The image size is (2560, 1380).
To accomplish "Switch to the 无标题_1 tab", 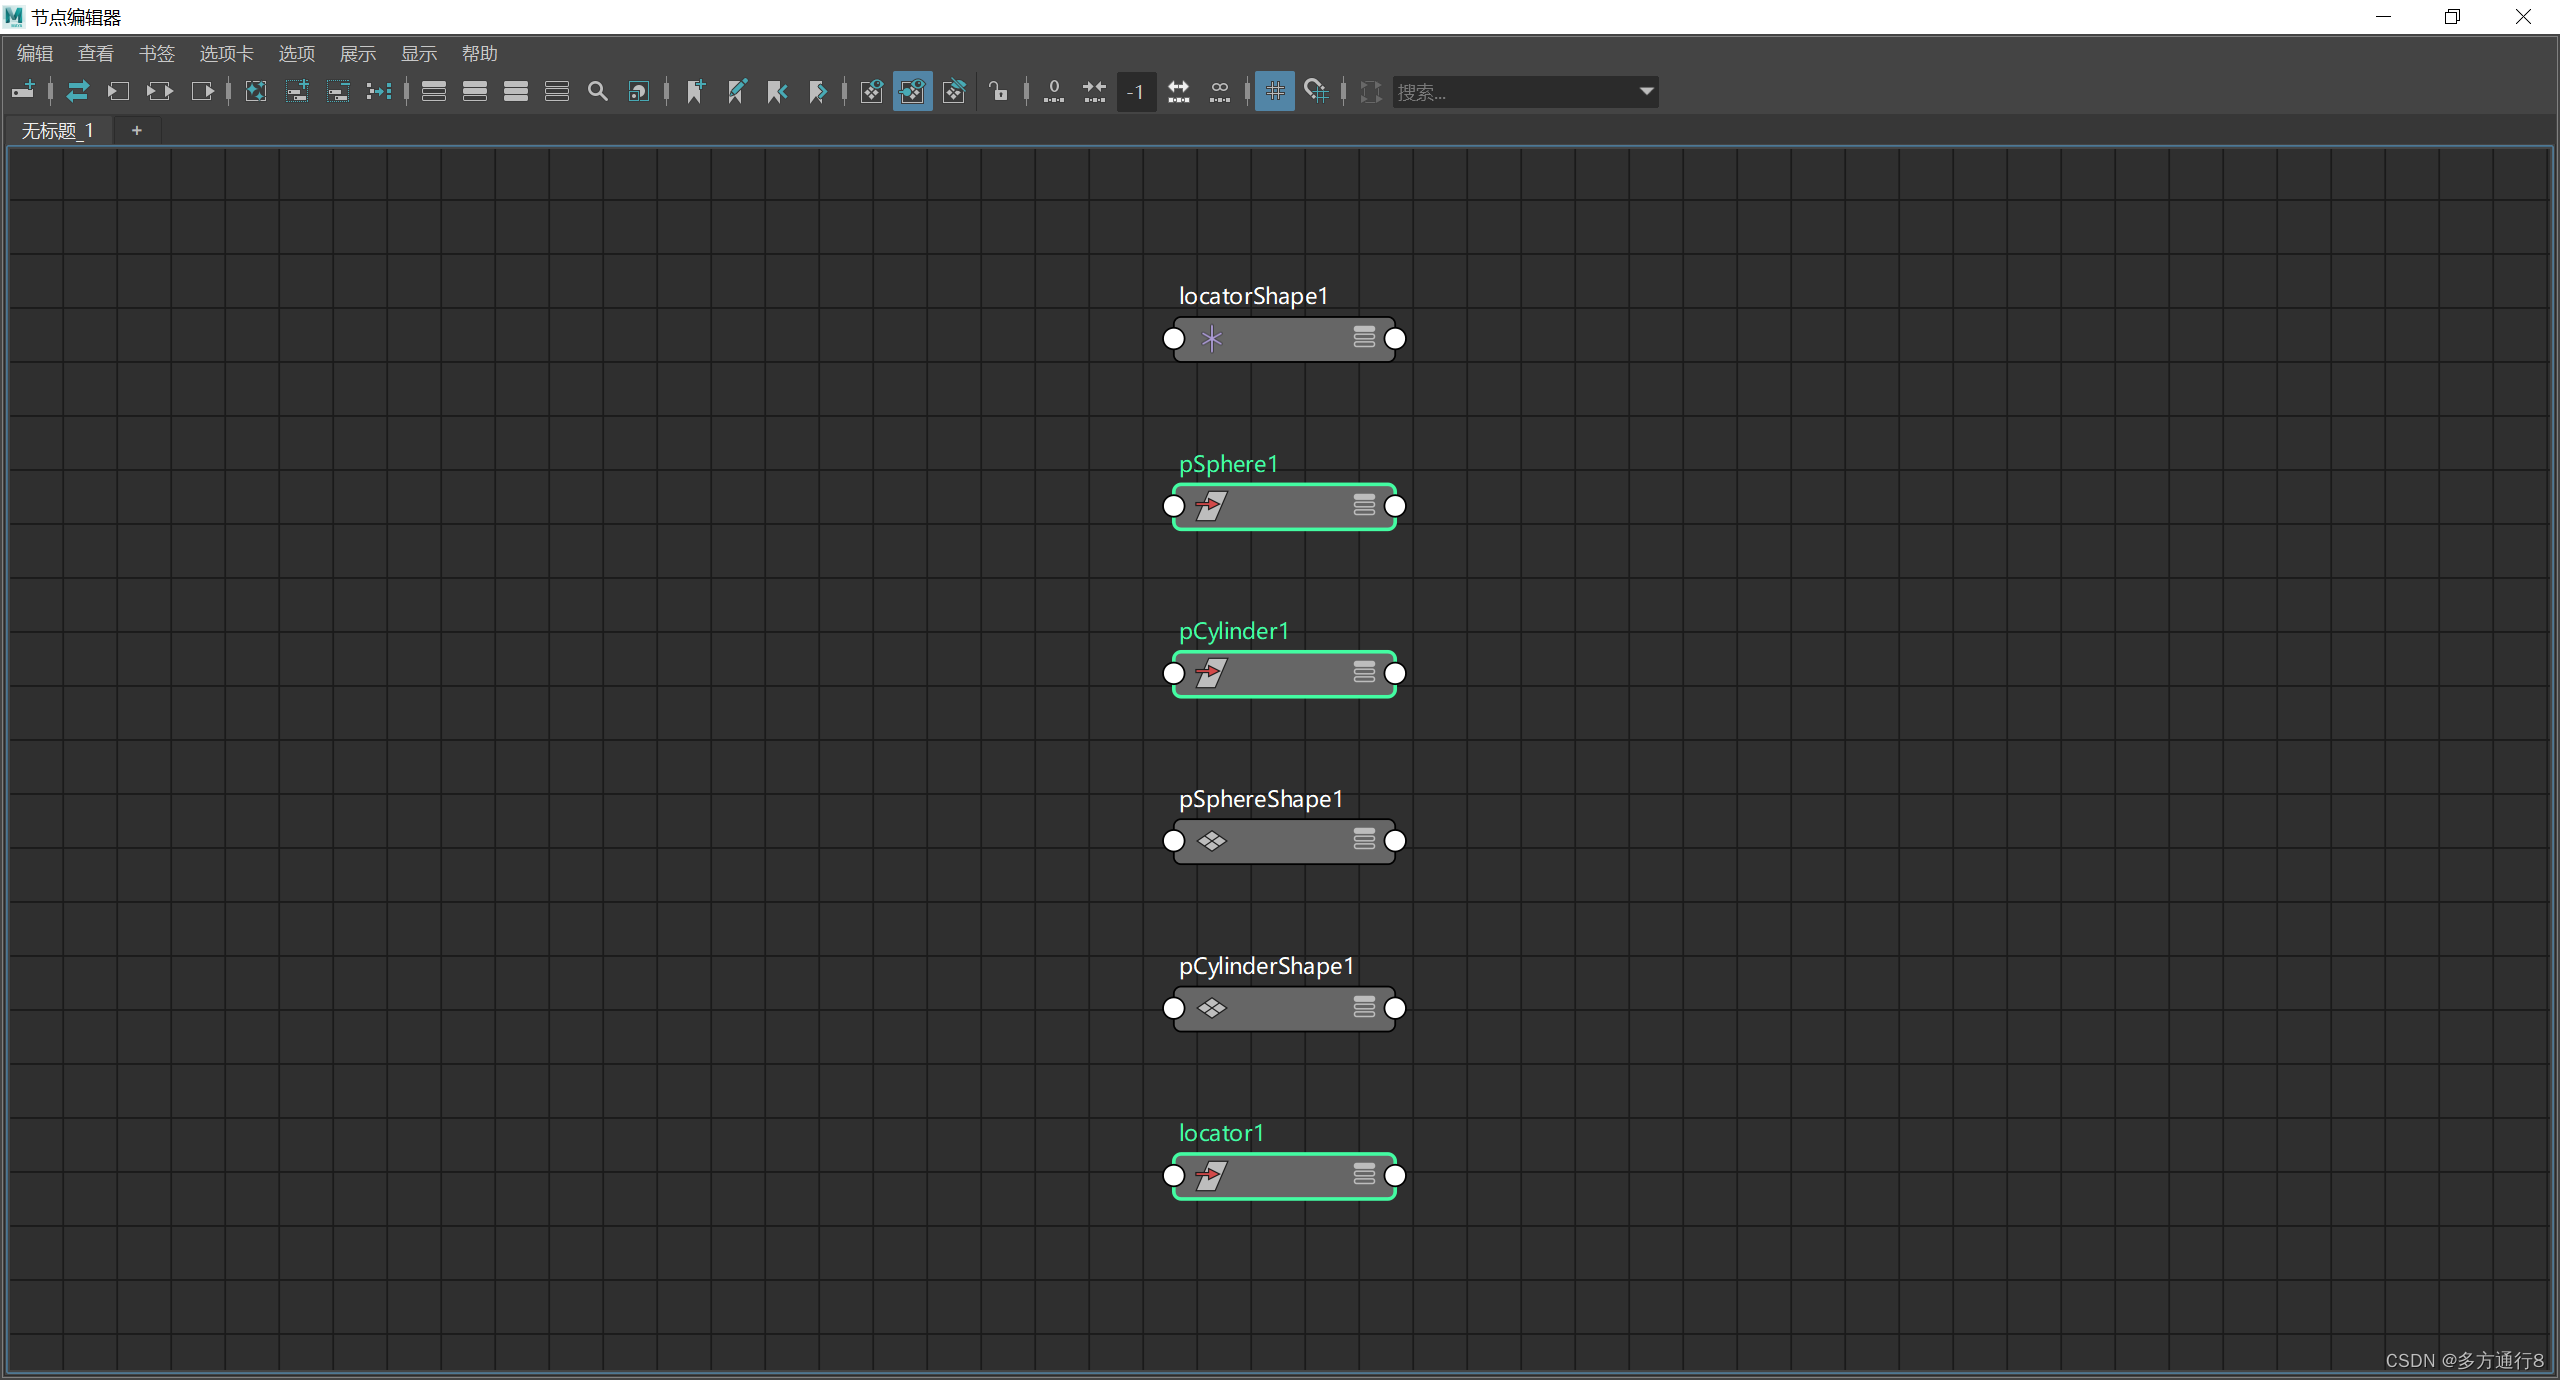I will coord(58,130).
